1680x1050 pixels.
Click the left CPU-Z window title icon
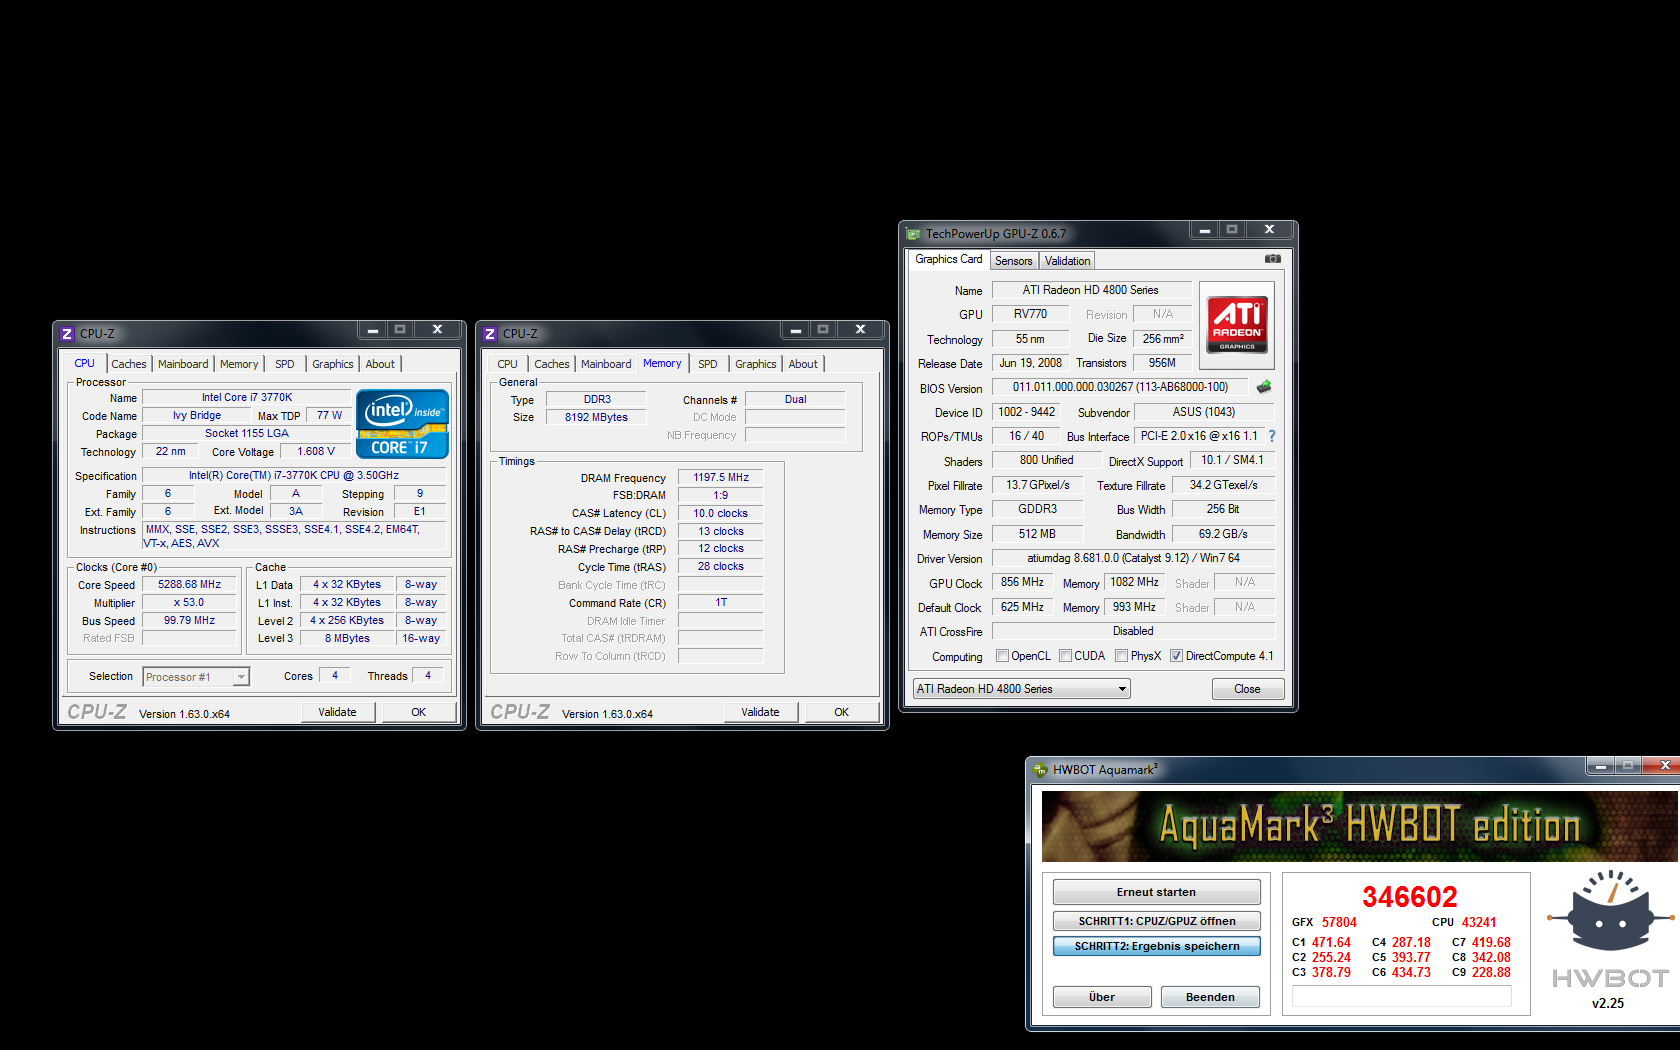pyautogui.click(x=67, y=334)
